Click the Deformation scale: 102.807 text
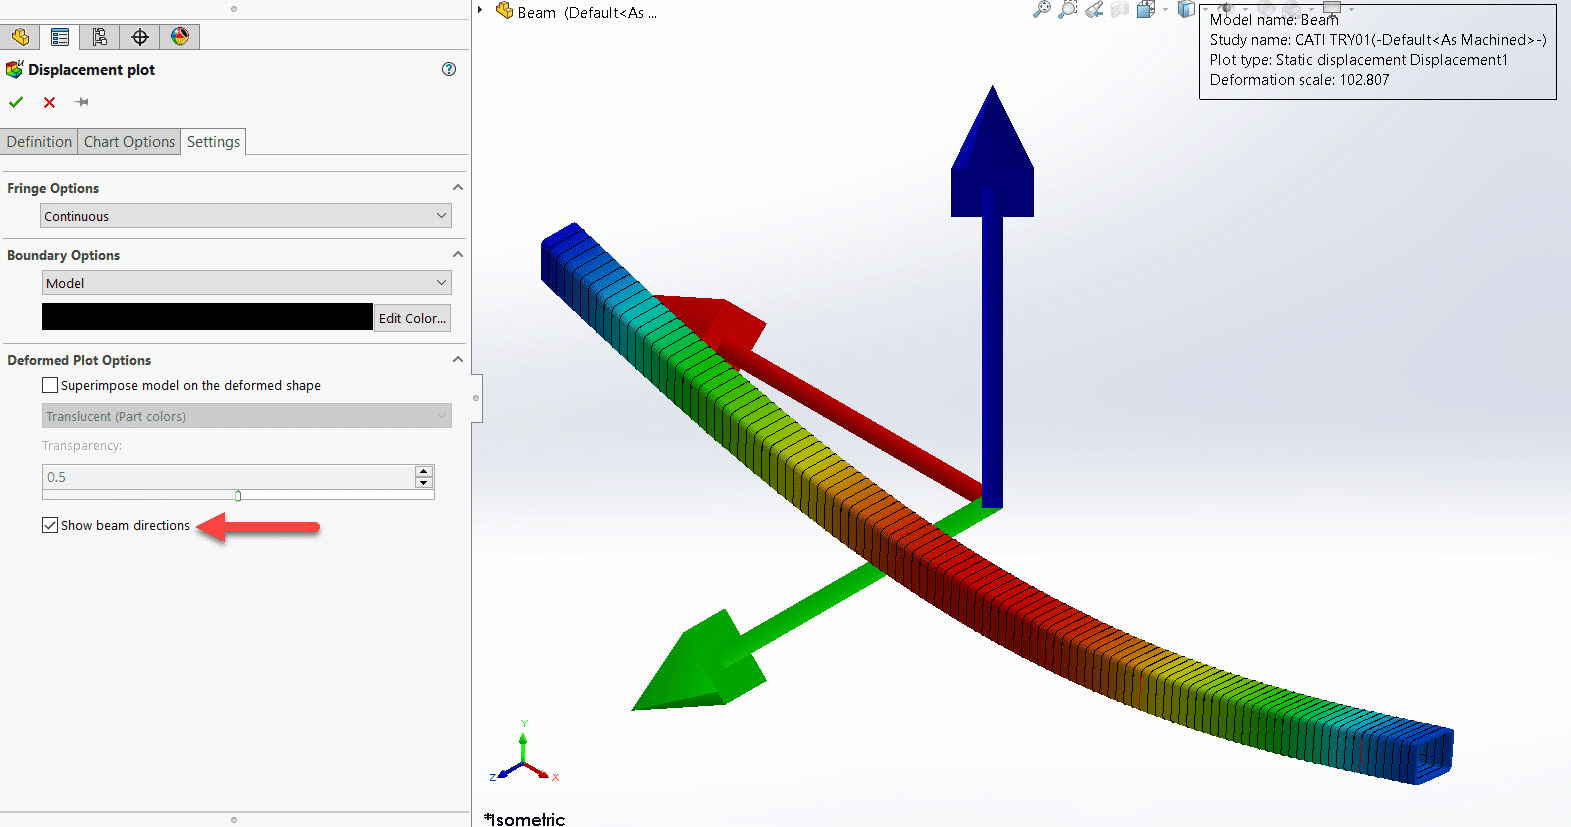1571x827 pixels. [1299, 80]
